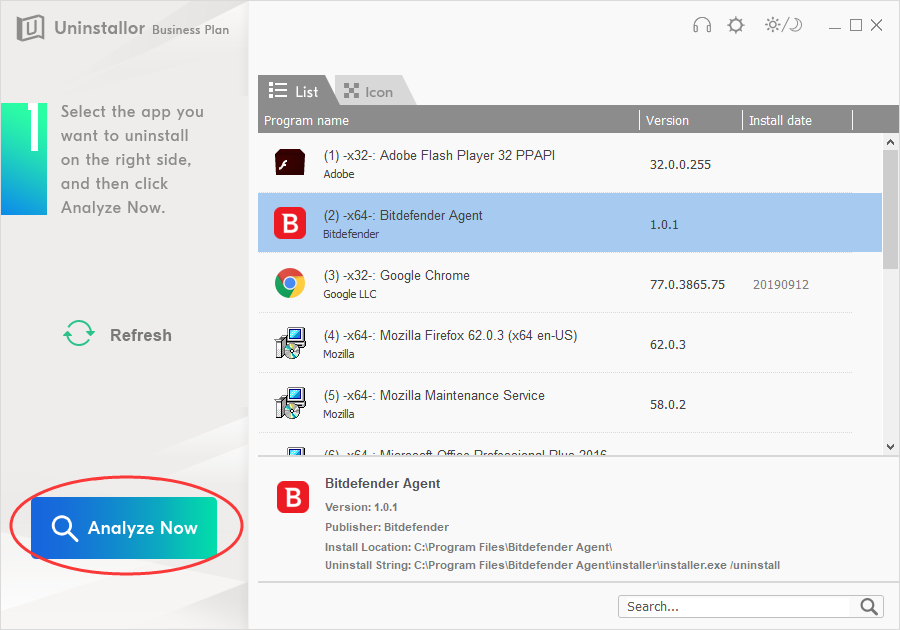Click the Bitdefender logo in details panel

(293, 497)
